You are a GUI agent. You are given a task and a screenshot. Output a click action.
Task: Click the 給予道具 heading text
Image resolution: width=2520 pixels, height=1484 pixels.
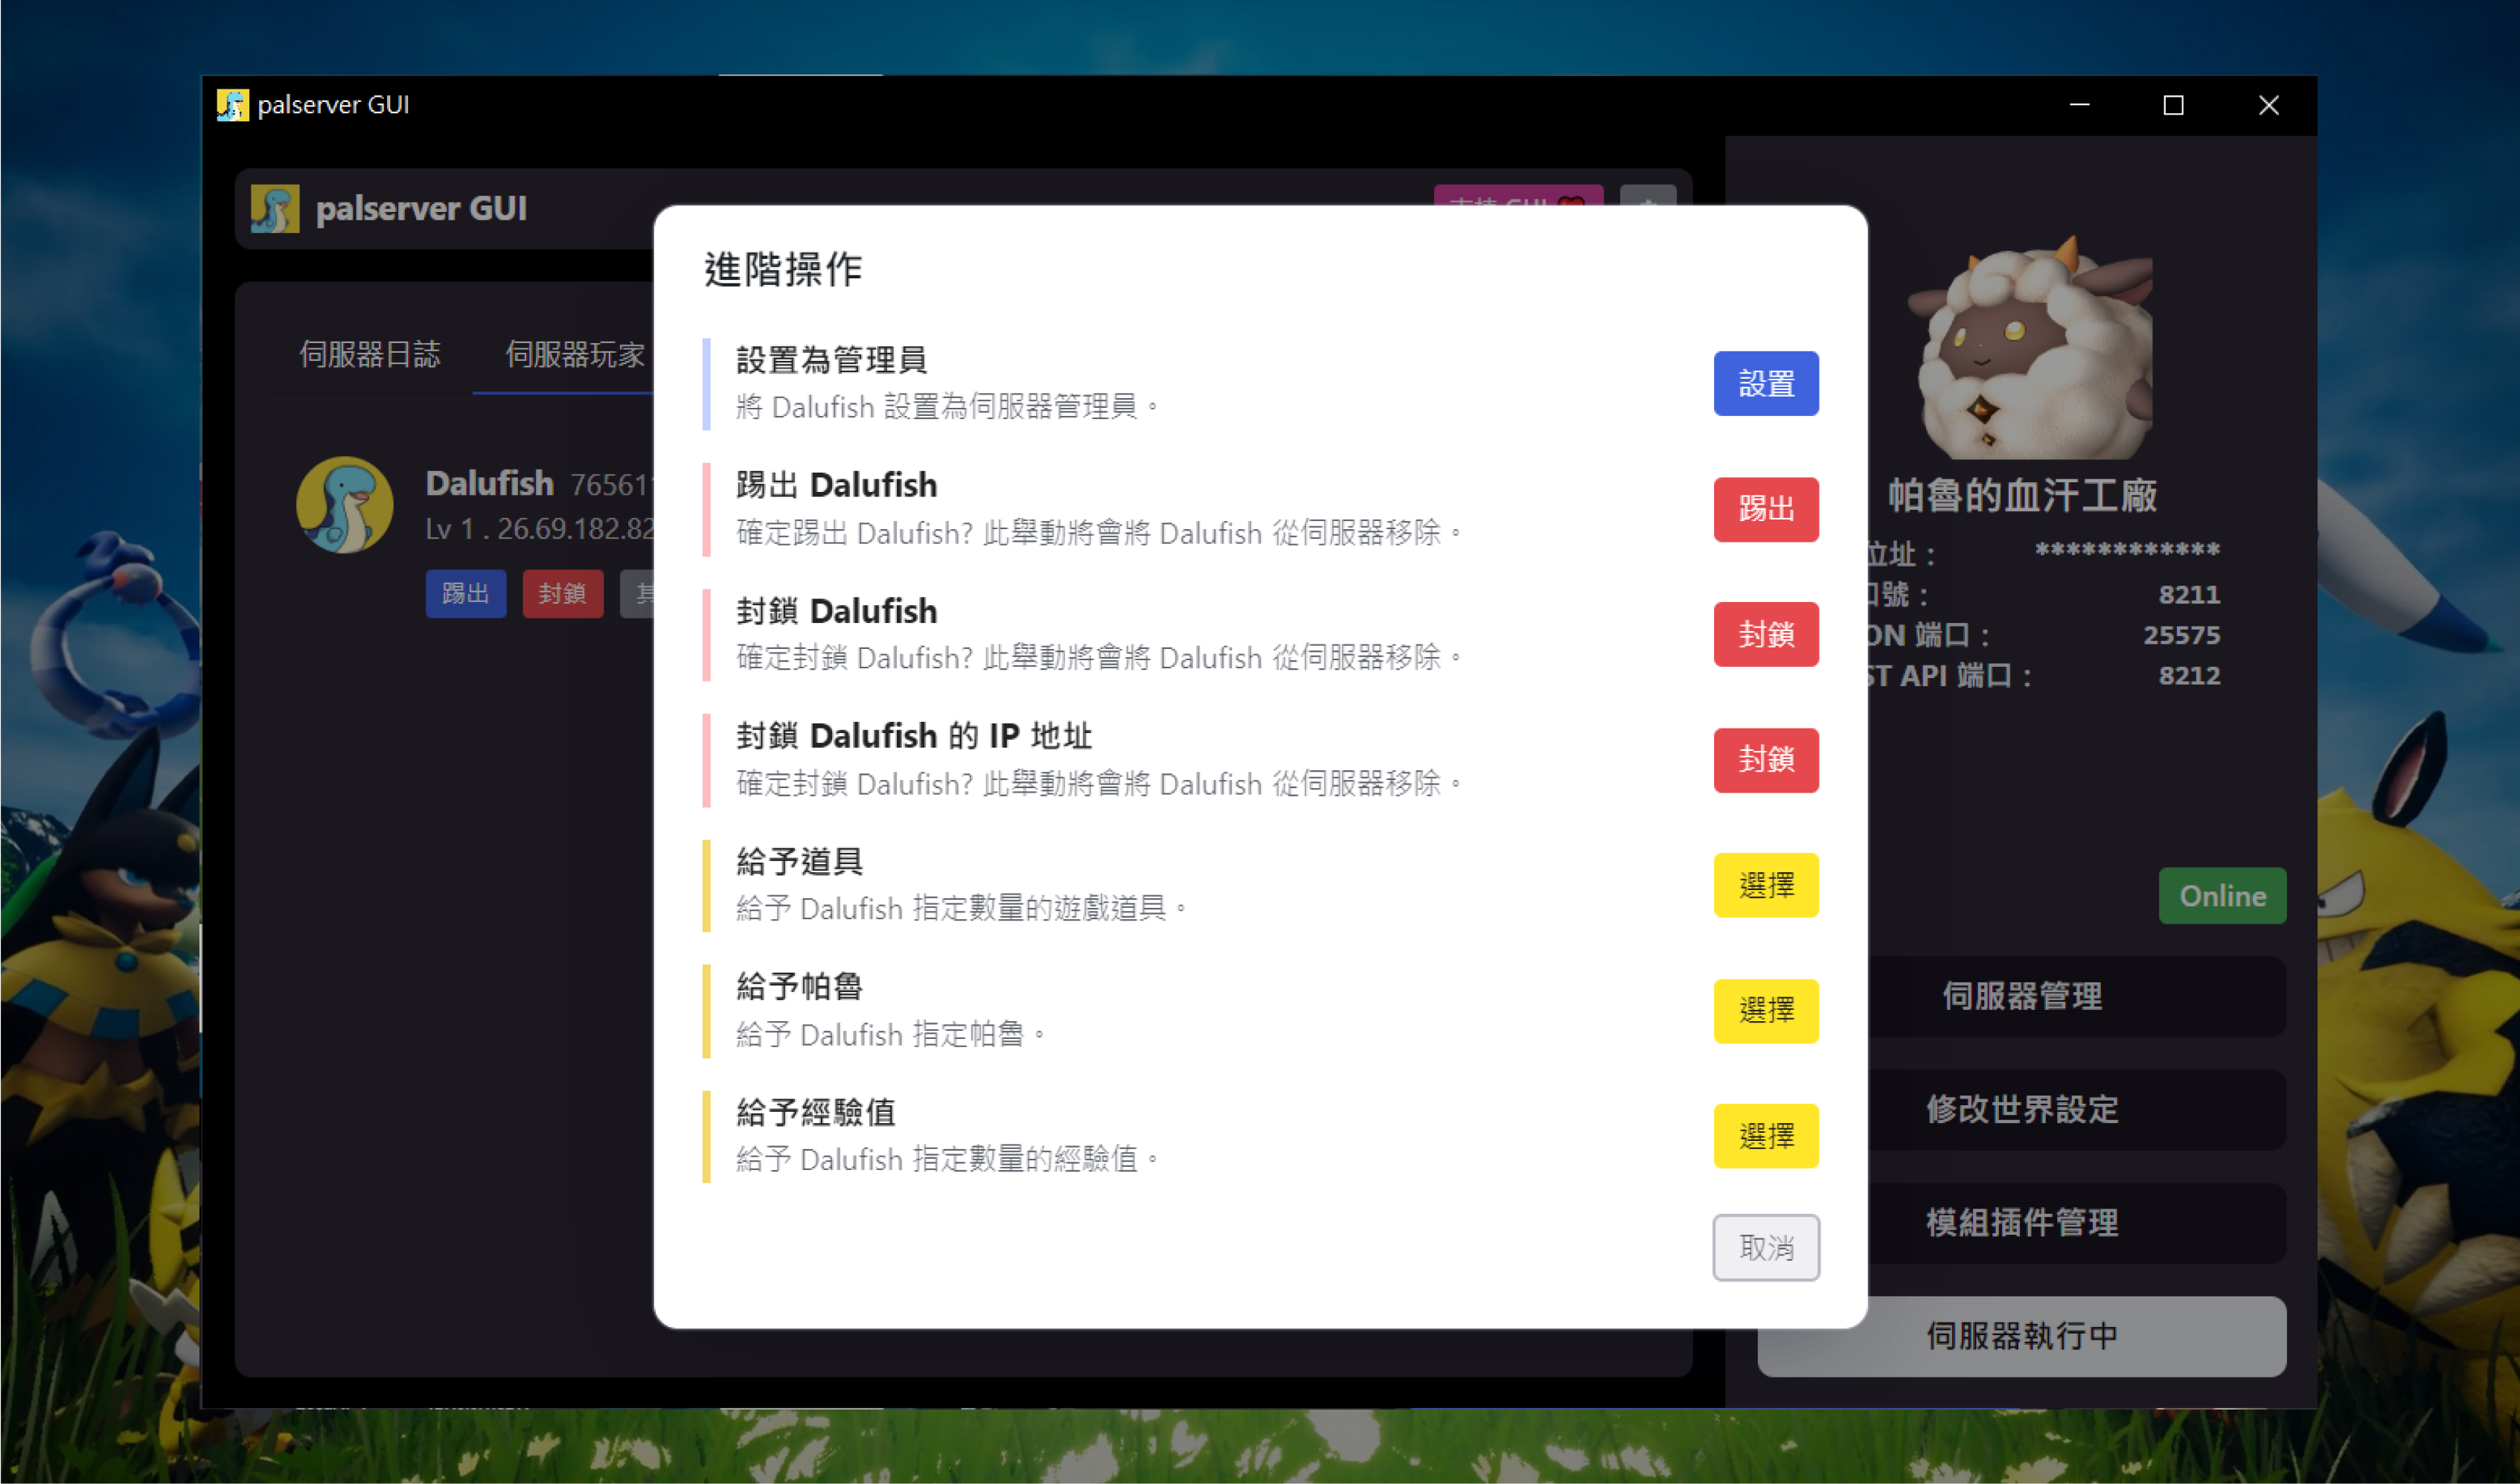(x=799, y=861)
